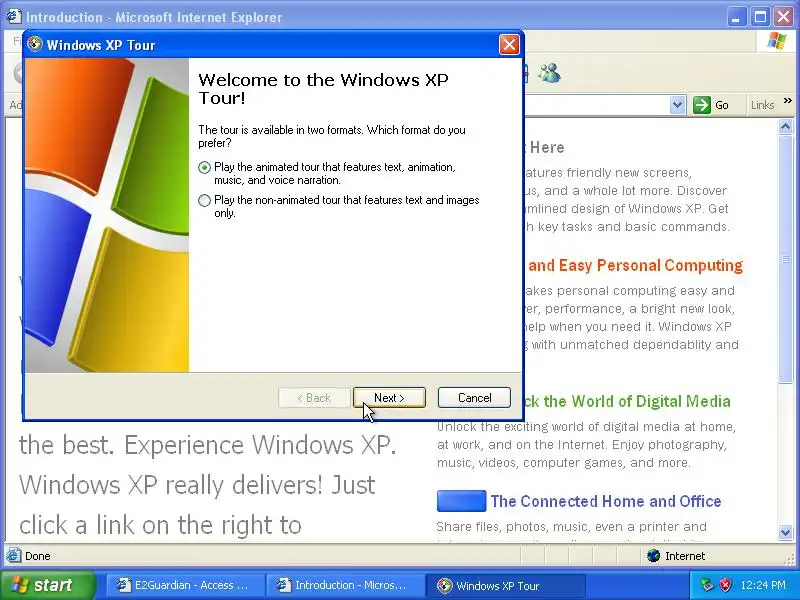Switch to Introduction - Microsoft IE taskbar button
800x600 pixels.
coord(346,585)
